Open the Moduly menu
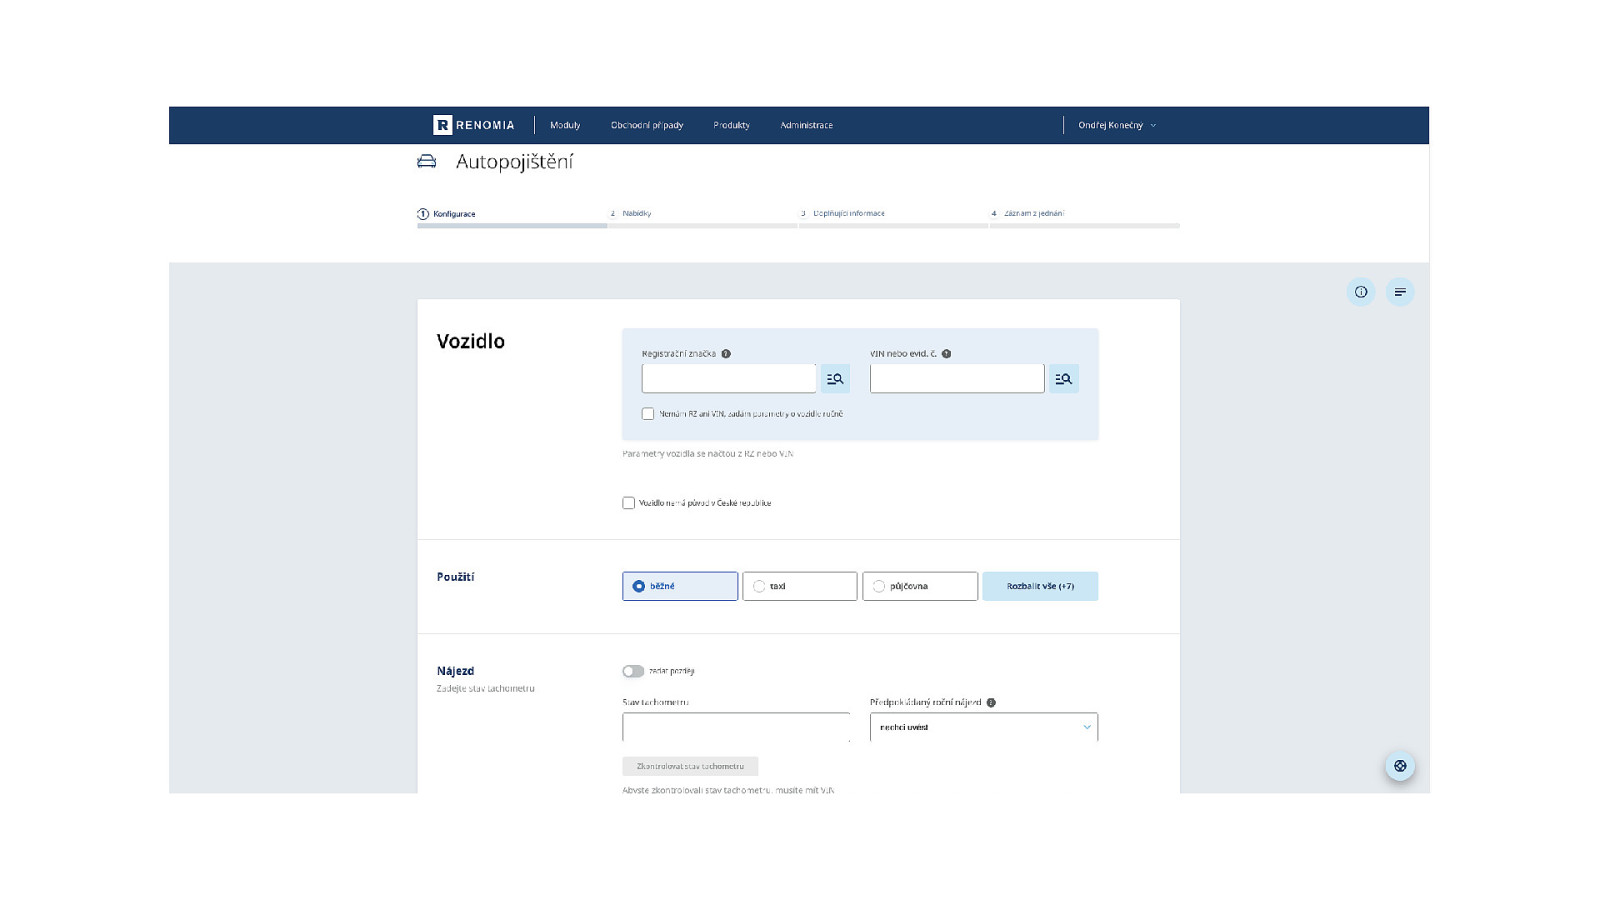Image resolution: width=1600 pixels, height=900 pixels. 565,125
